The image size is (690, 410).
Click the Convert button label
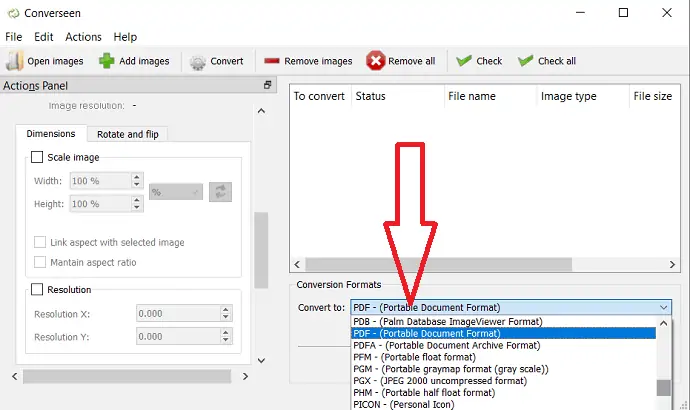227,61
